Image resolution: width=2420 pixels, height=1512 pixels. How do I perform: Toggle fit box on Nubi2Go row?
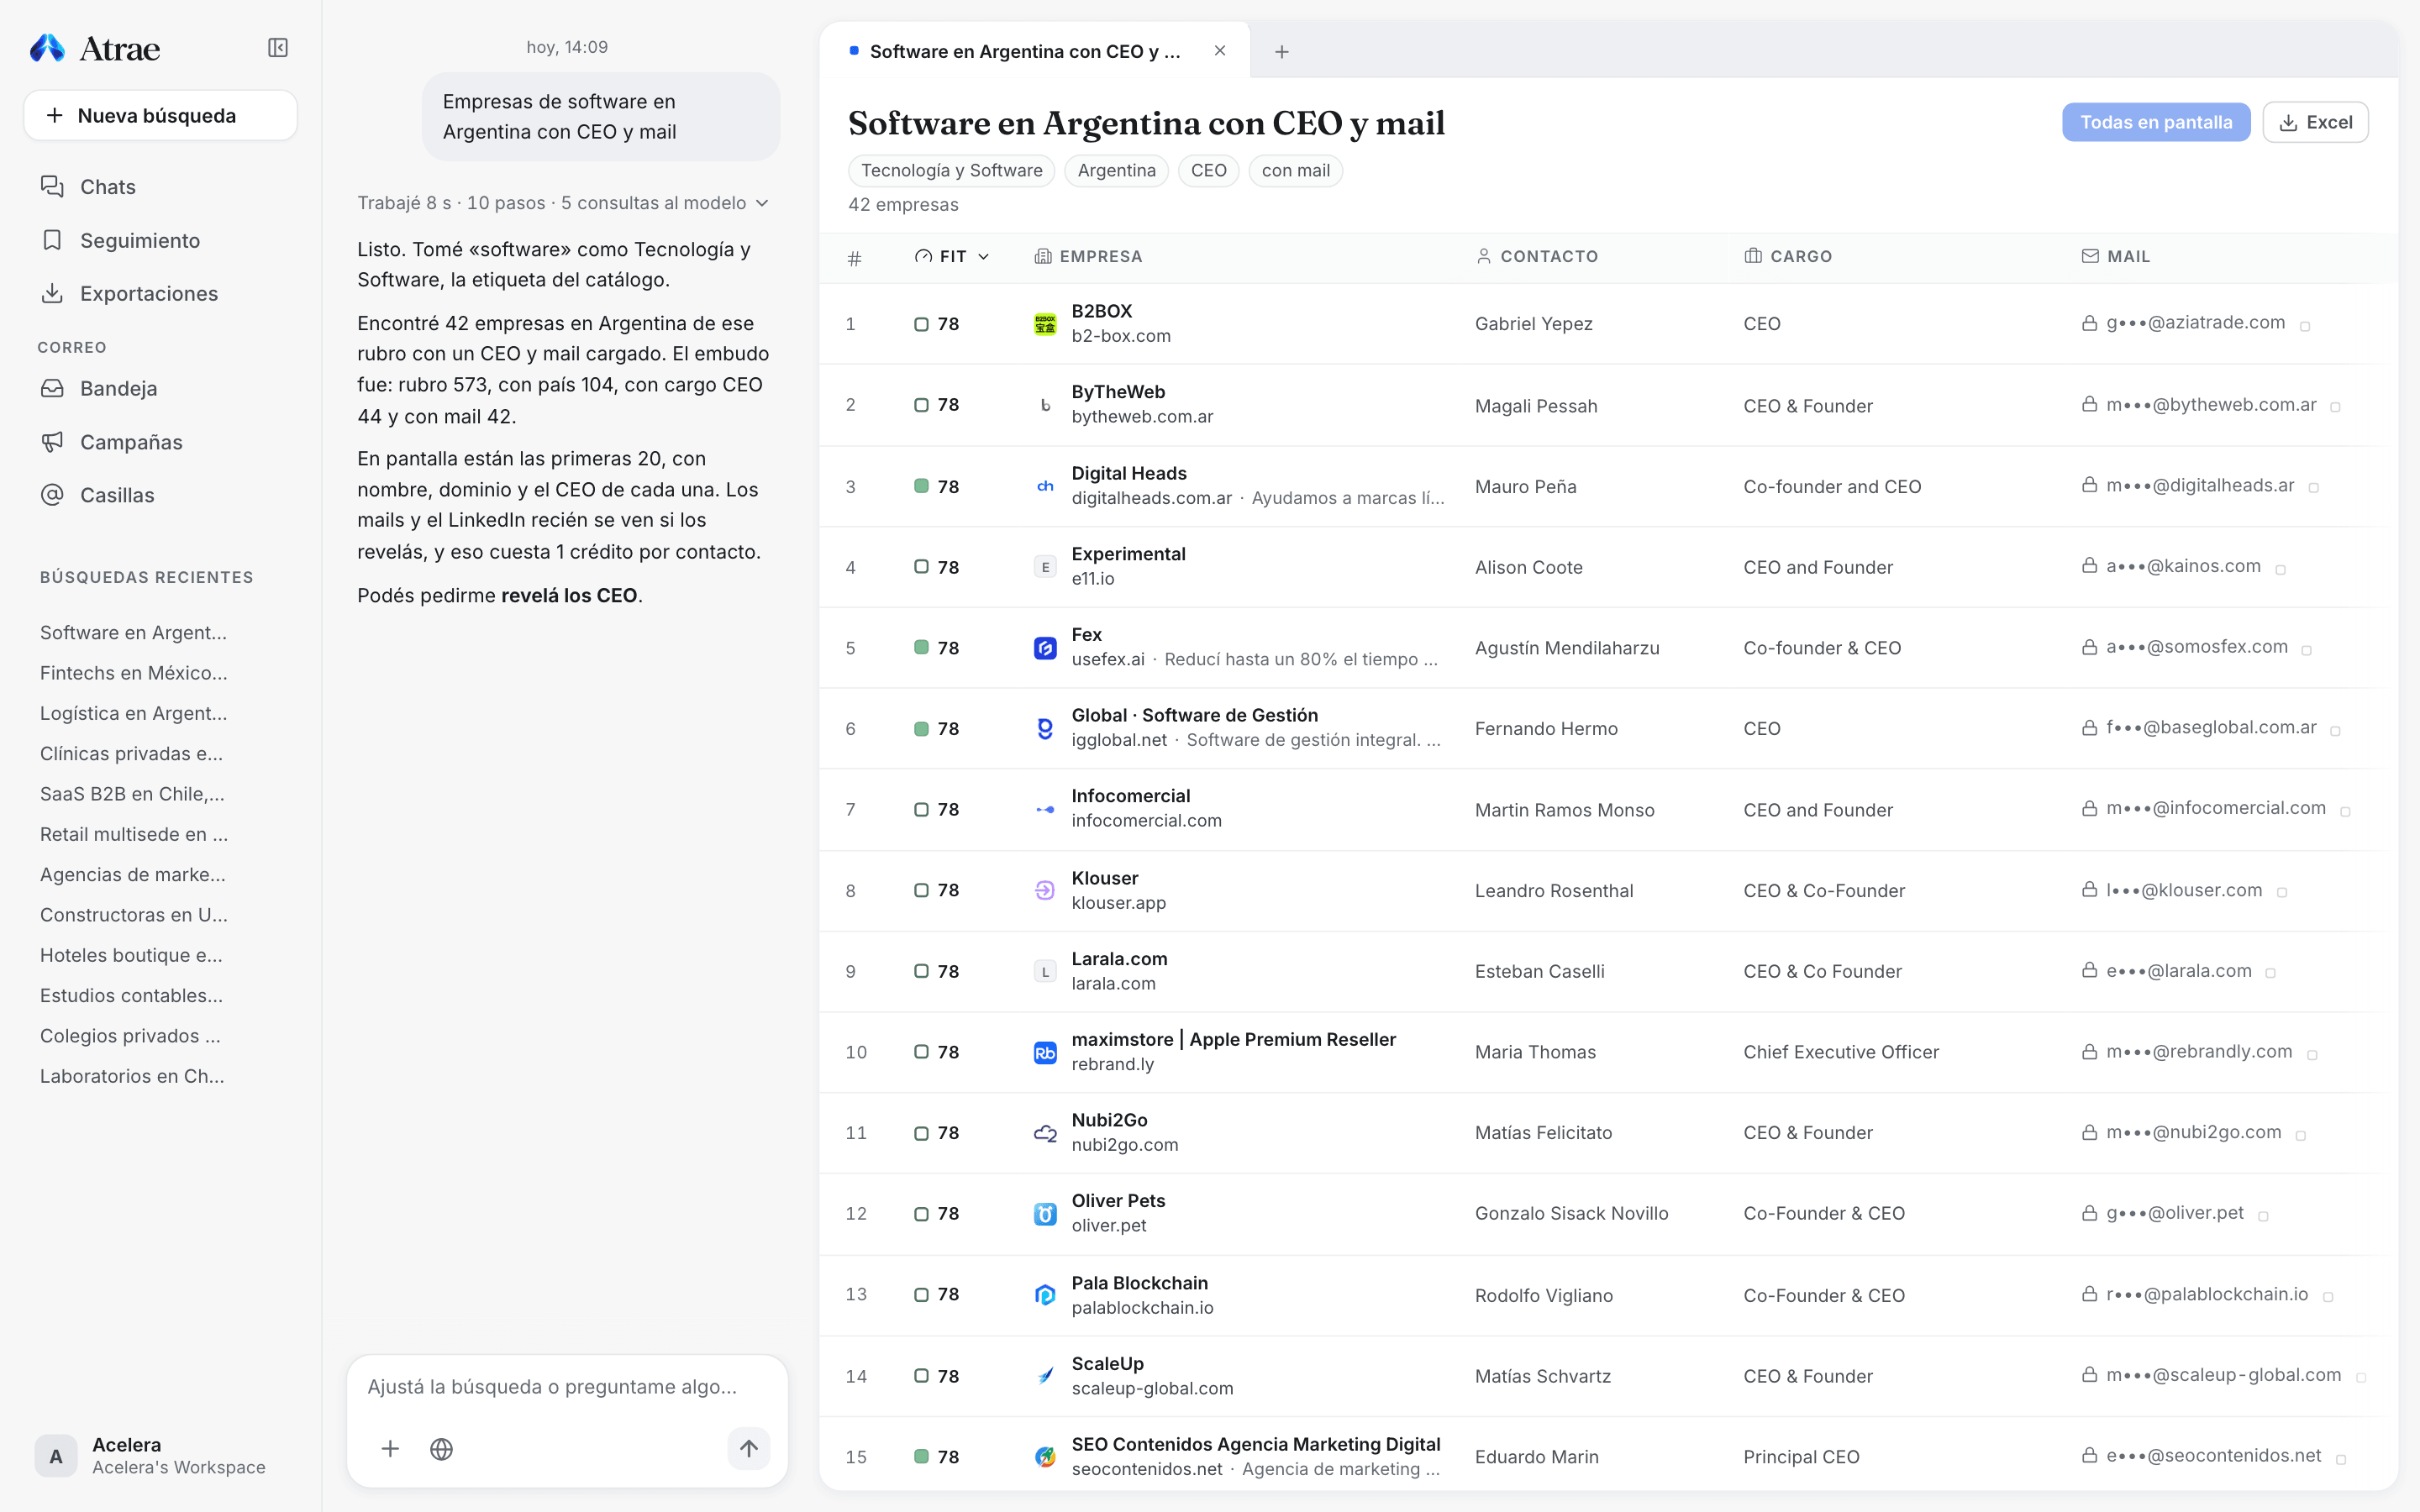[x=921, y=1133]
